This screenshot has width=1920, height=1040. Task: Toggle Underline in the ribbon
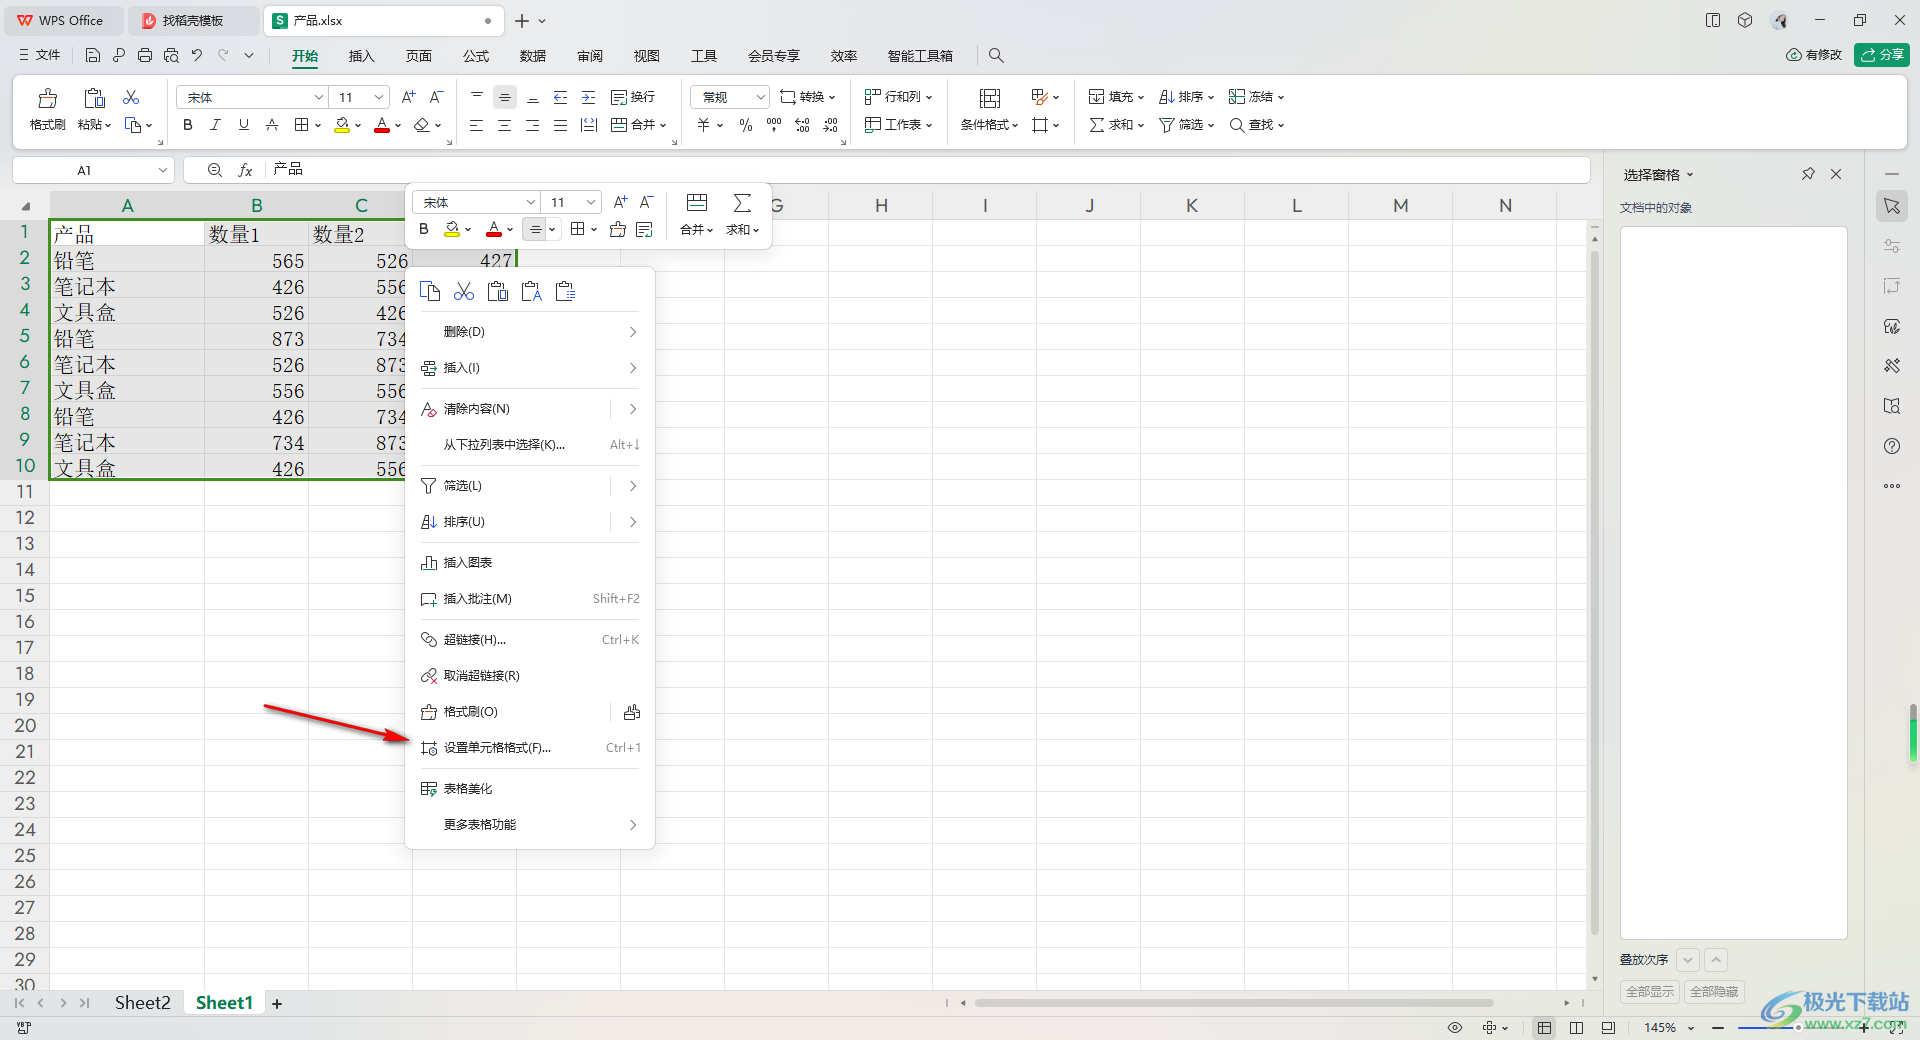(x=243, y=125)
